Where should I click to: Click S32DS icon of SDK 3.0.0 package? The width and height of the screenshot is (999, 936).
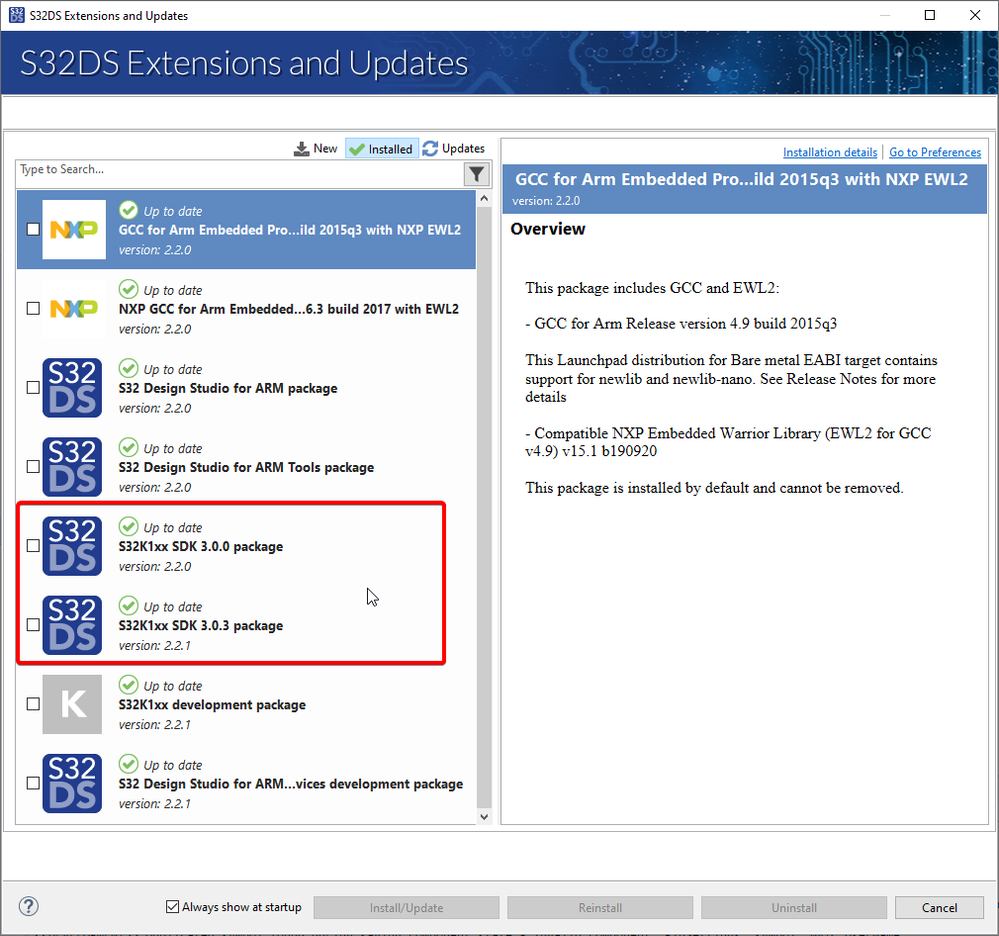tap(72, 545)
